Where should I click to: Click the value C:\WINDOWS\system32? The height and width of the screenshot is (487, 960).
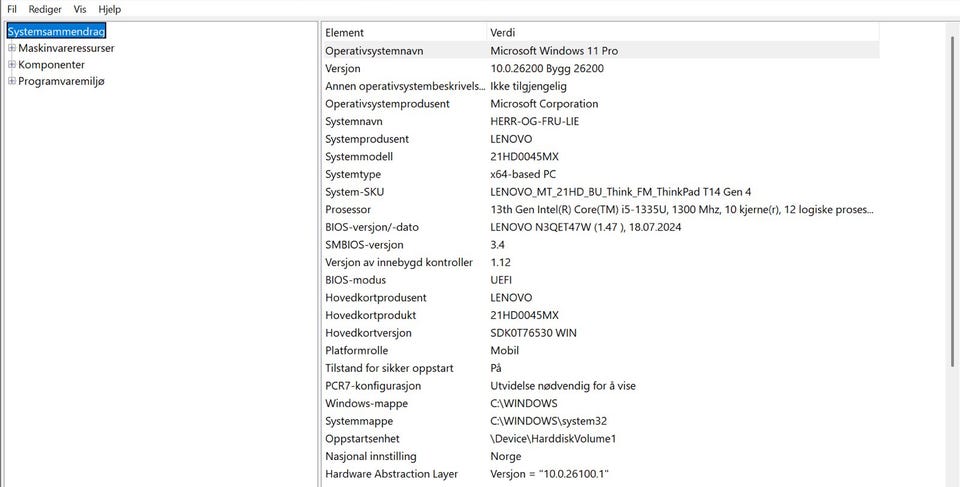pyautogui.click(x=549, y=421)
